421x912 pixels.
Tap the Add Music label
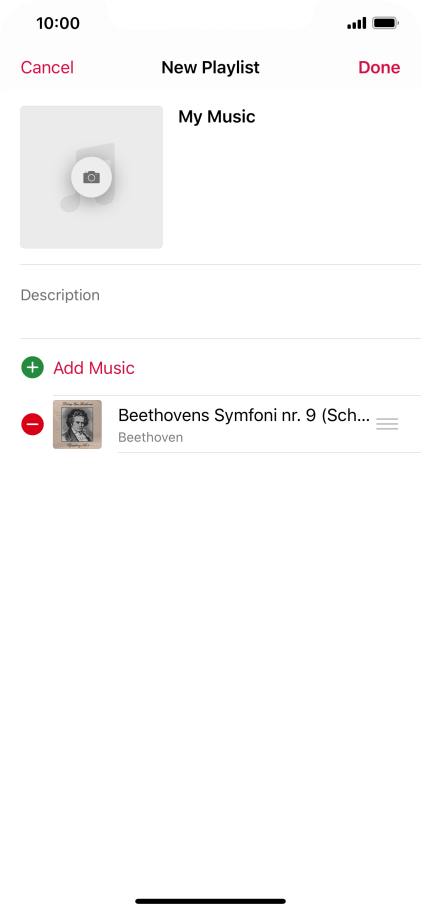tap(94, 368)
